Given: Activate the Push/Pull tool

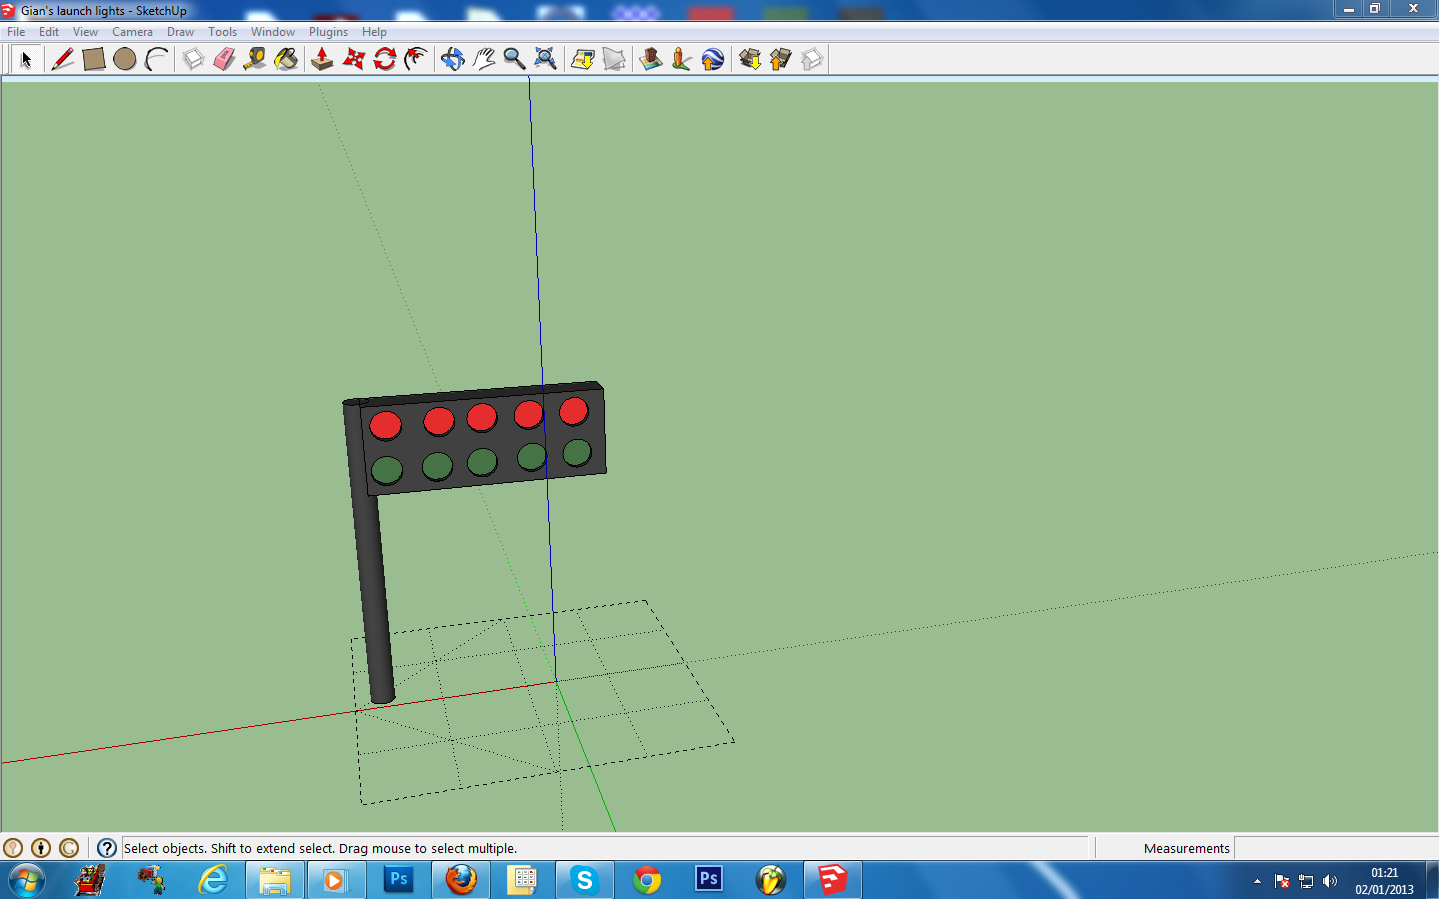Looking at the screenshot, I should click(322, 60).
